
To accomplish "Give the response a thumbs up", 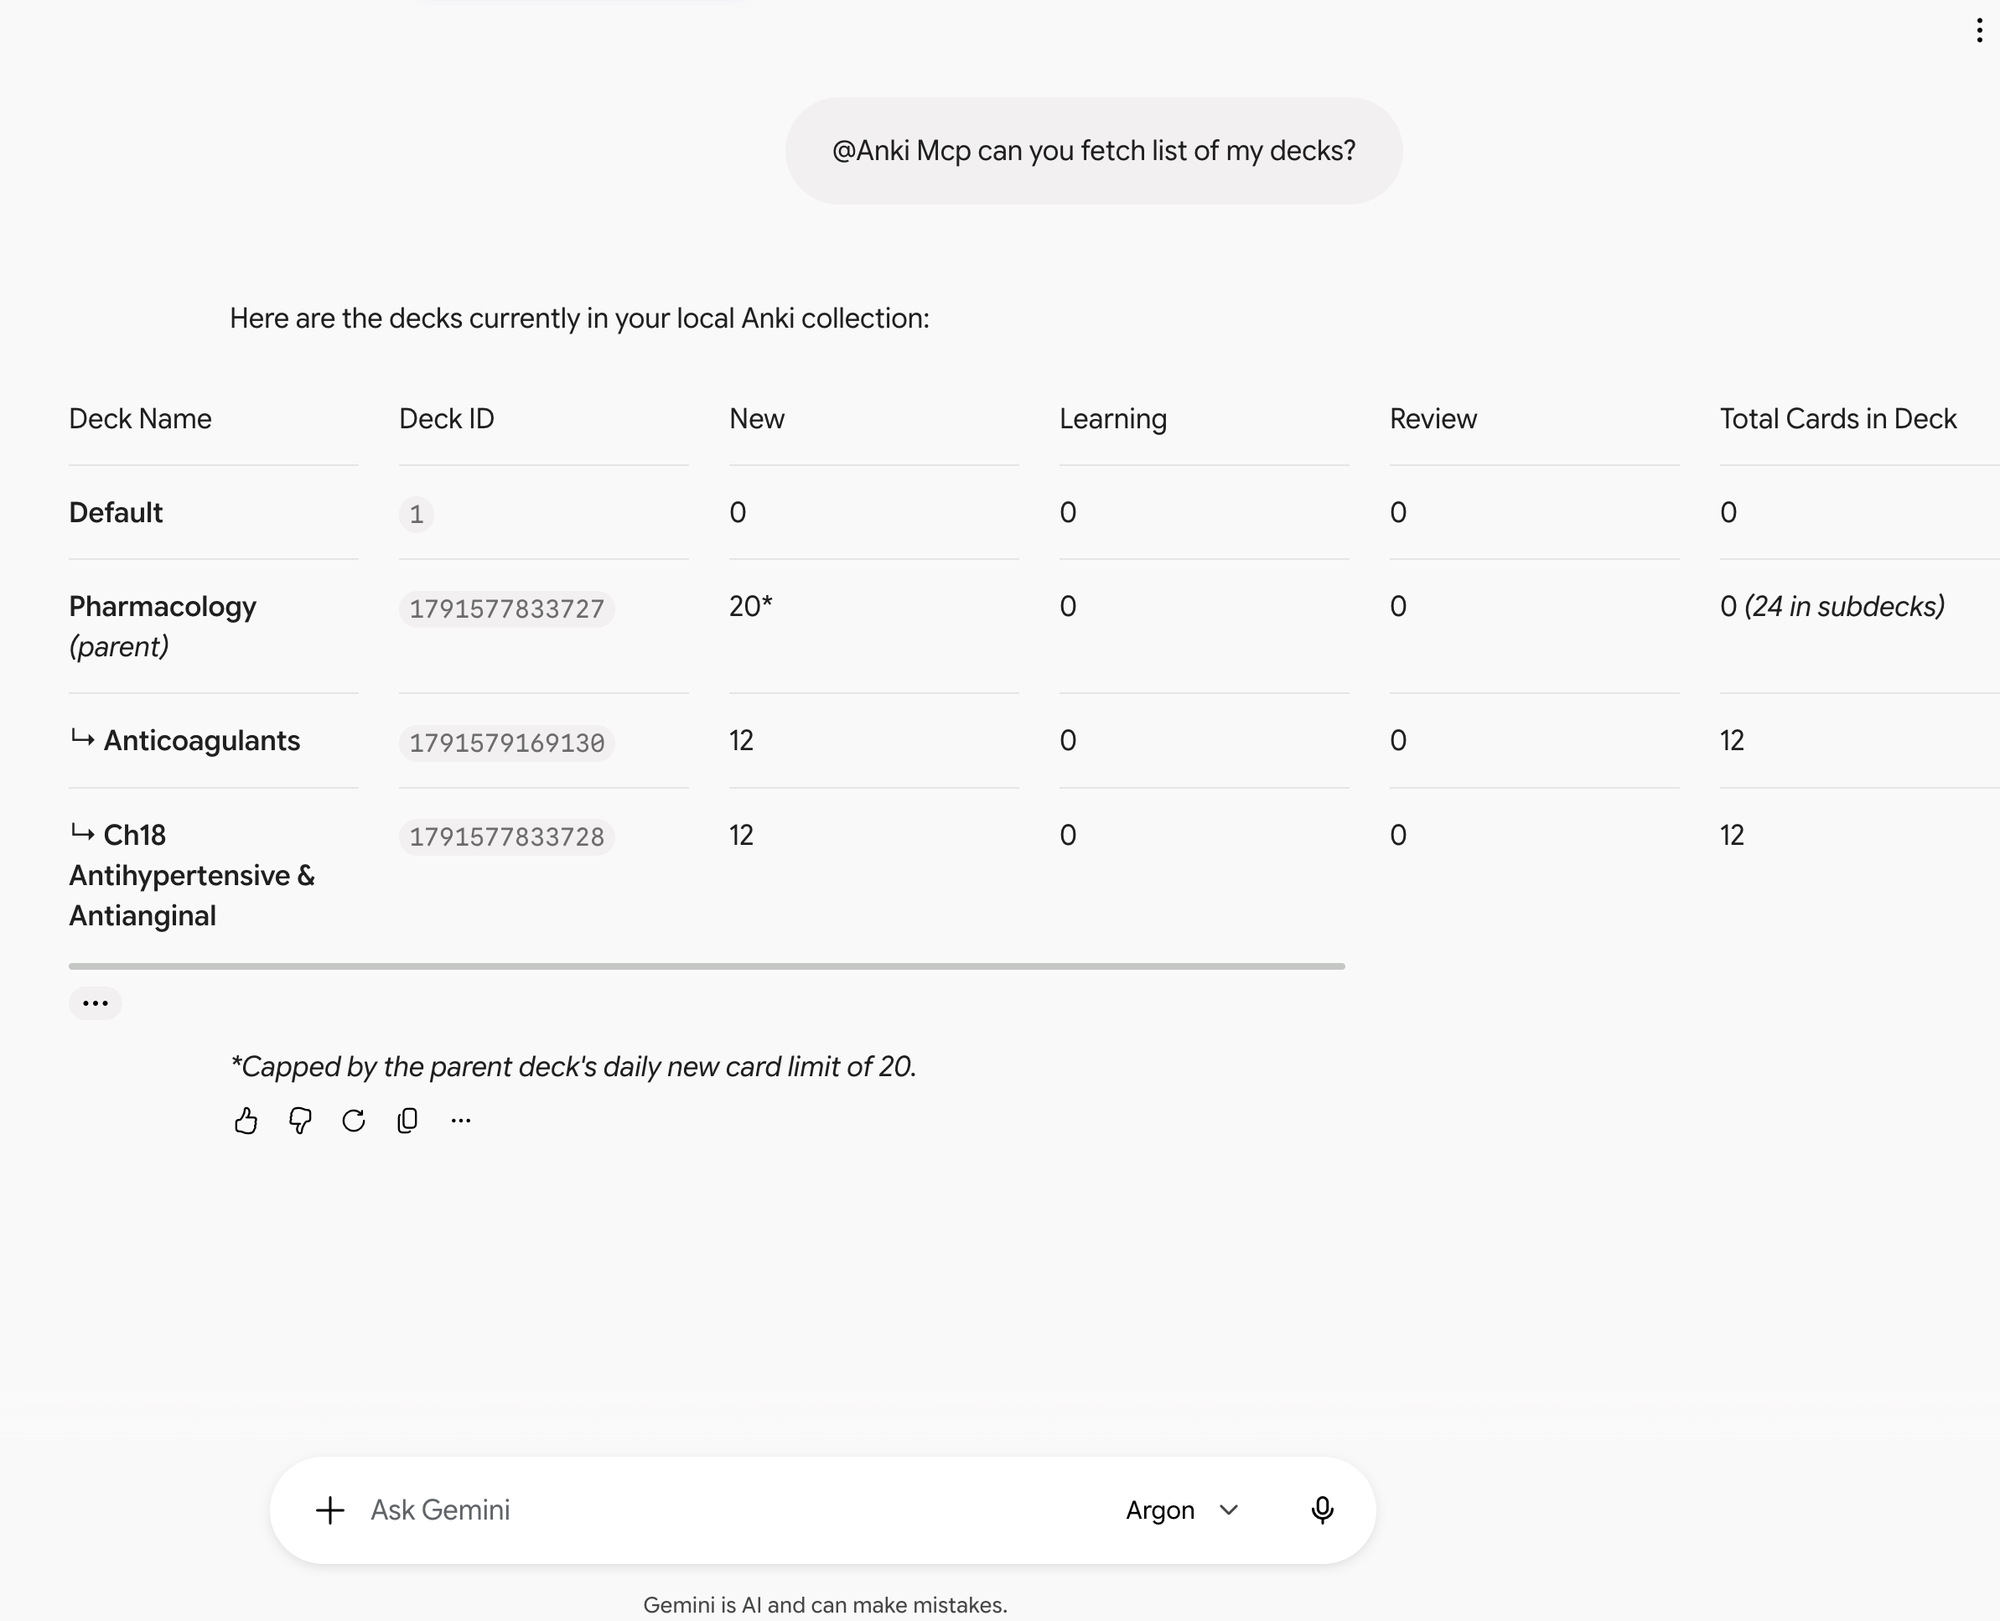I will 246,1121.
